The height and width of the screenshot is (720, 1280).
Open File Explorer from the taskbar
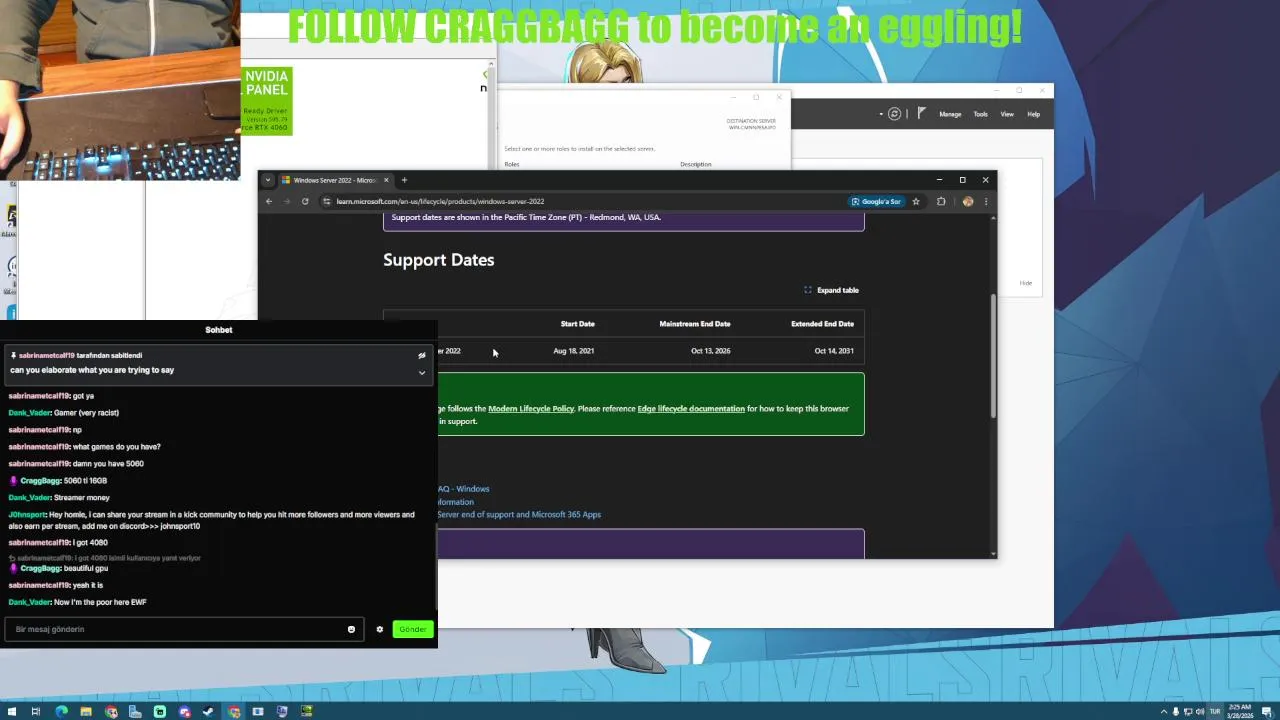[x=86, y=712]
